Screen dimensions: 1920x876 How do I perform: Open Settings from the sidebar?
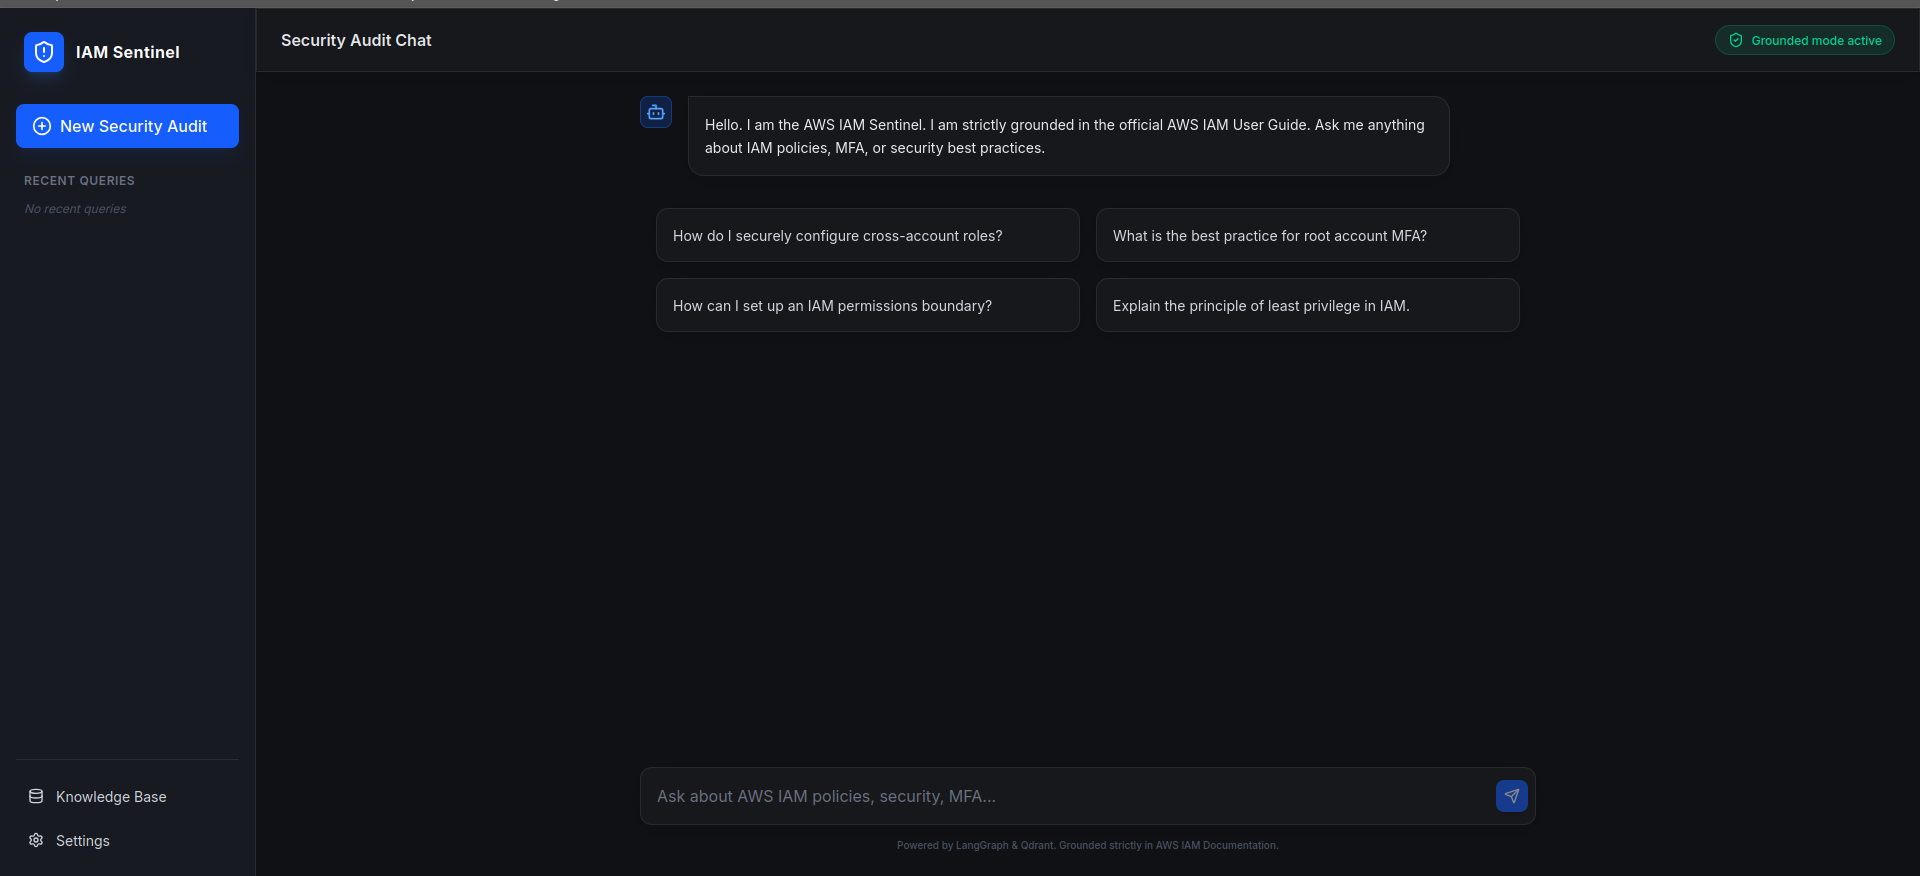pyautogui.click(x=127, y=840)
